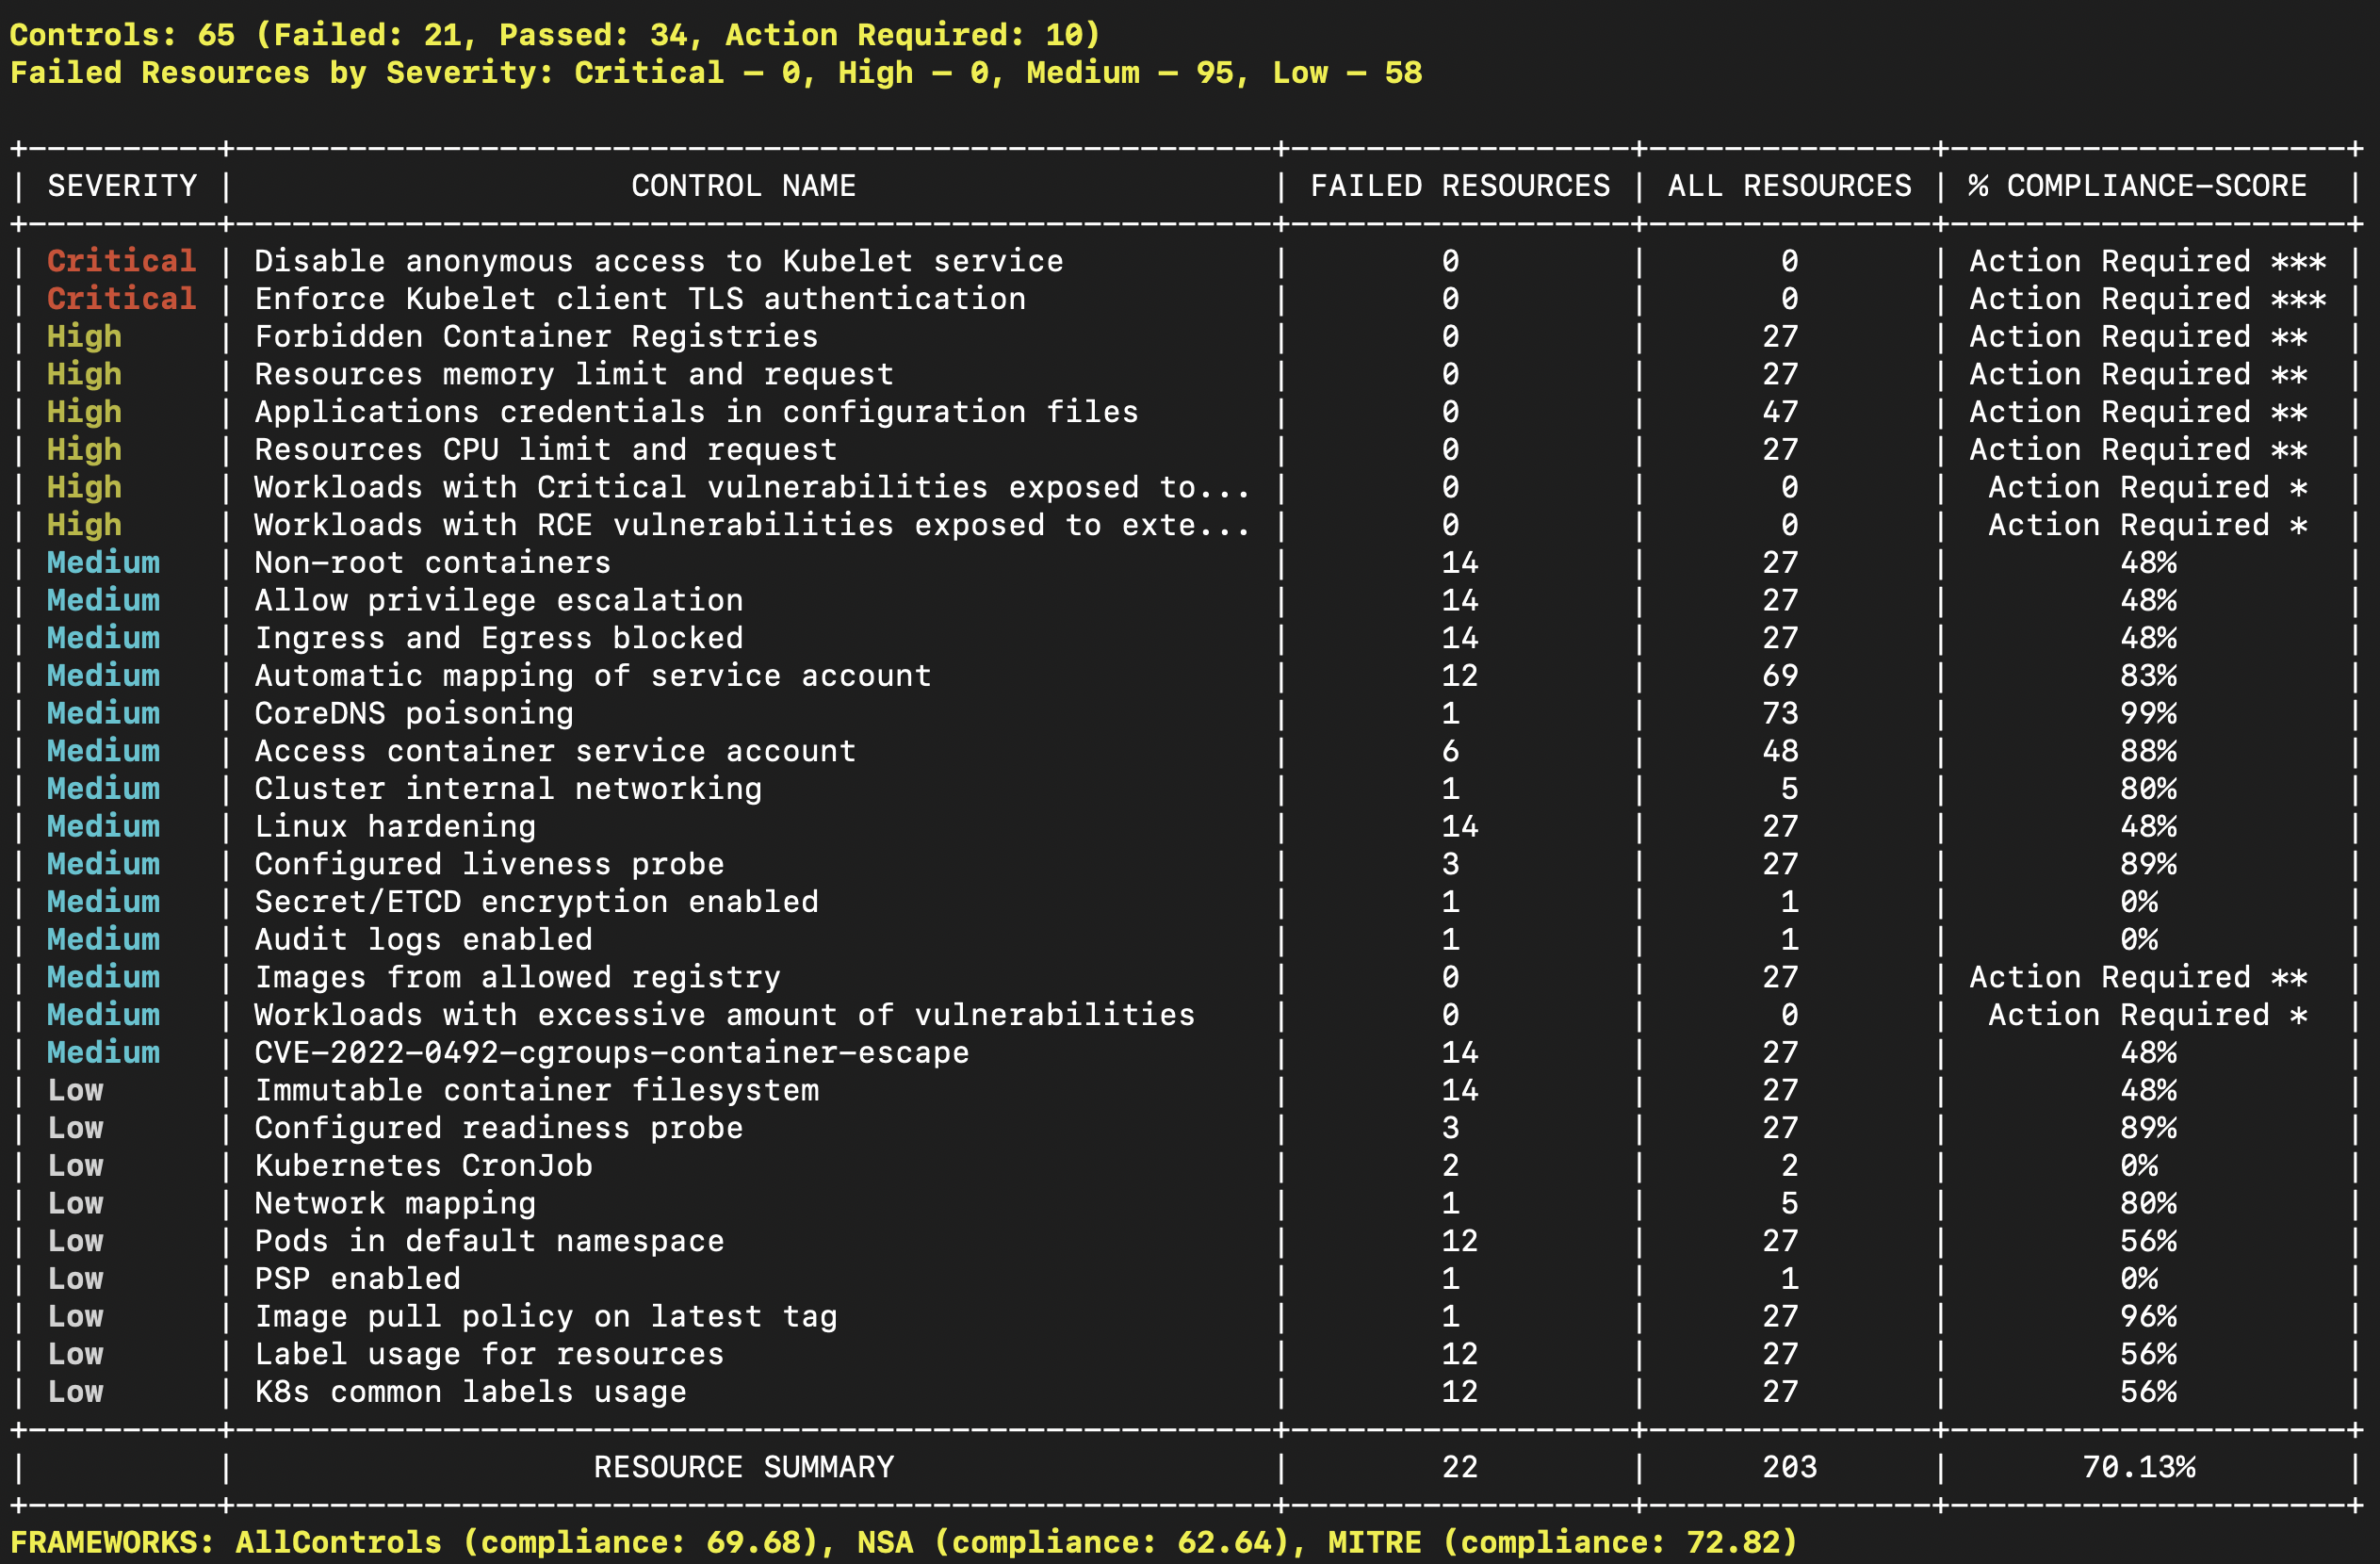Click 'CoreDNS poisoning' control name

click(414, 714)
